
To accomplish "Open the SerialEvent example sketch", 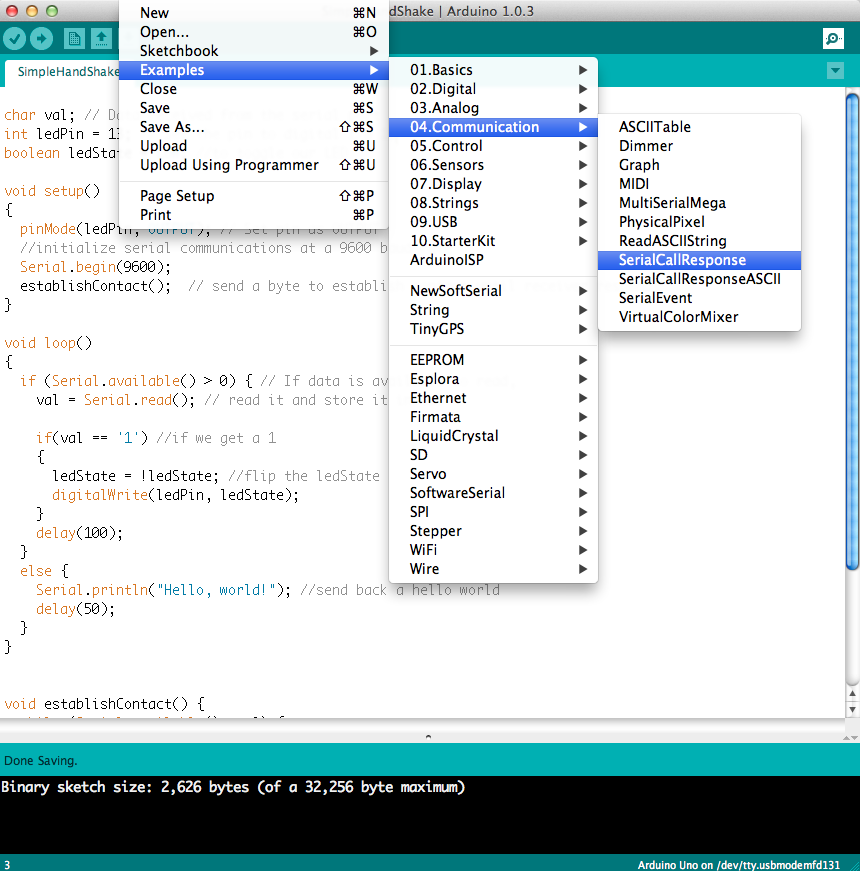I will (x=699, y=297).
